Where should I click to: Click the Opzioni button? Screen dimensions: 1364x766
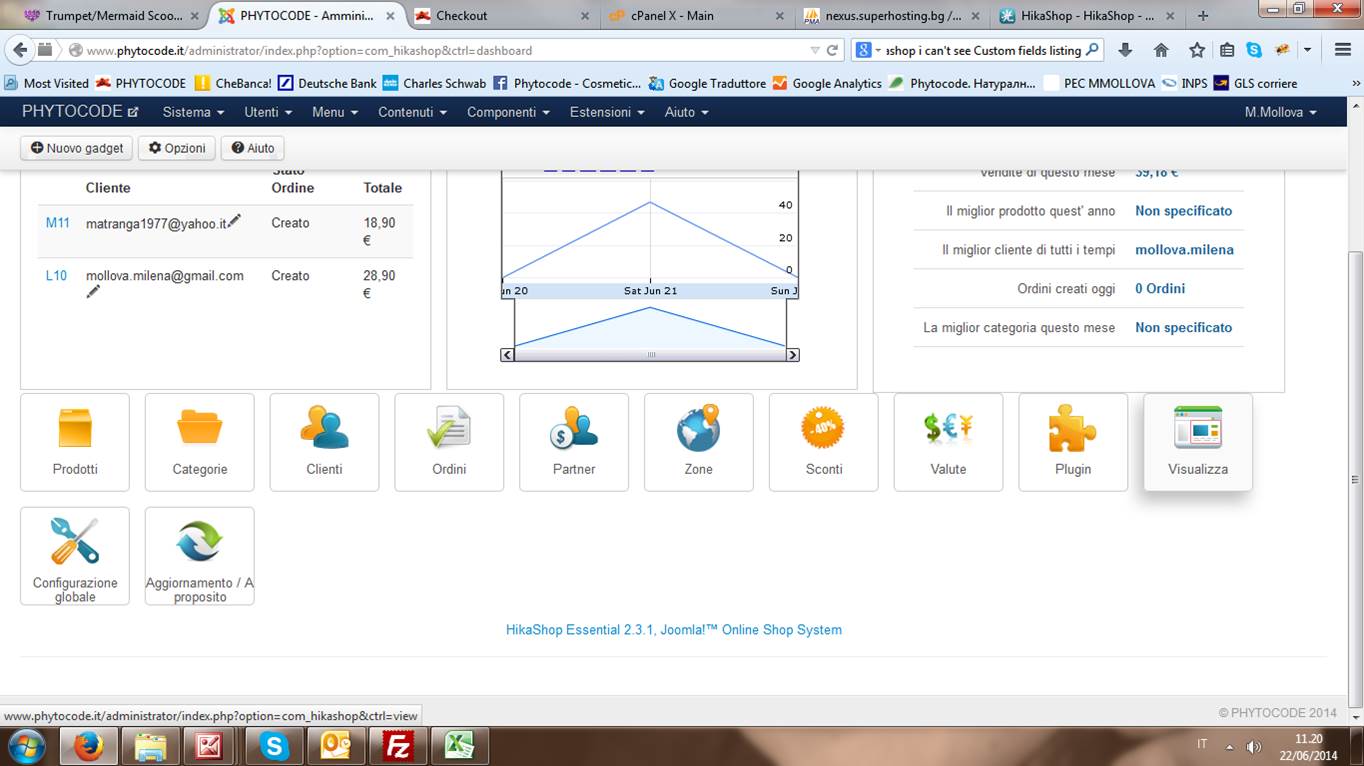tap(177, 148)
